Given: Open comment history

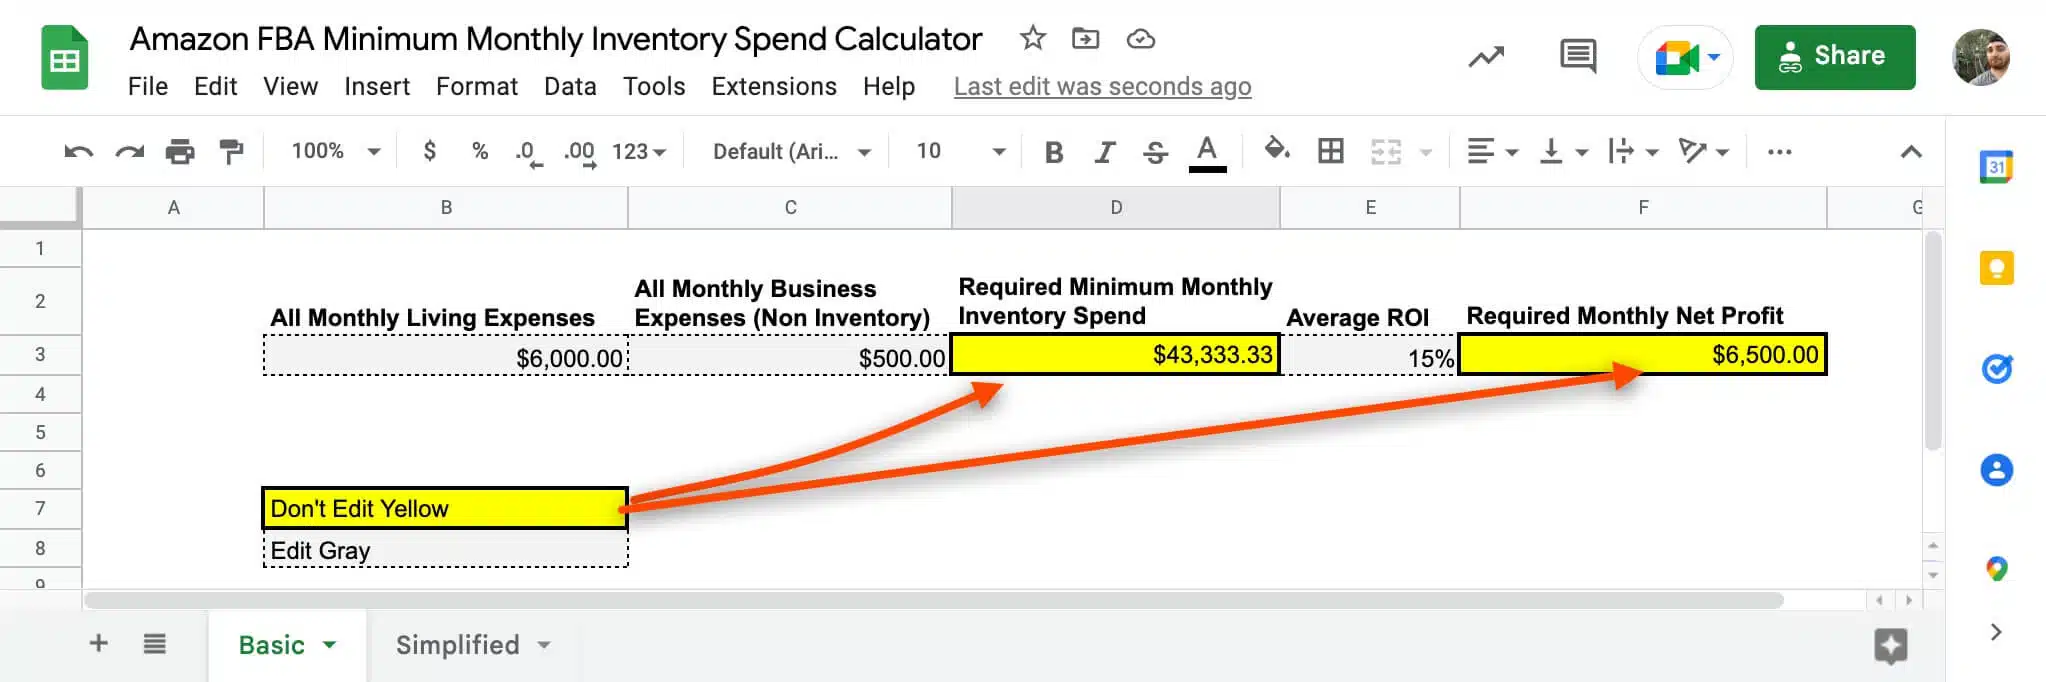Looking at the screenshot, I should click(x=1578, y=56).
